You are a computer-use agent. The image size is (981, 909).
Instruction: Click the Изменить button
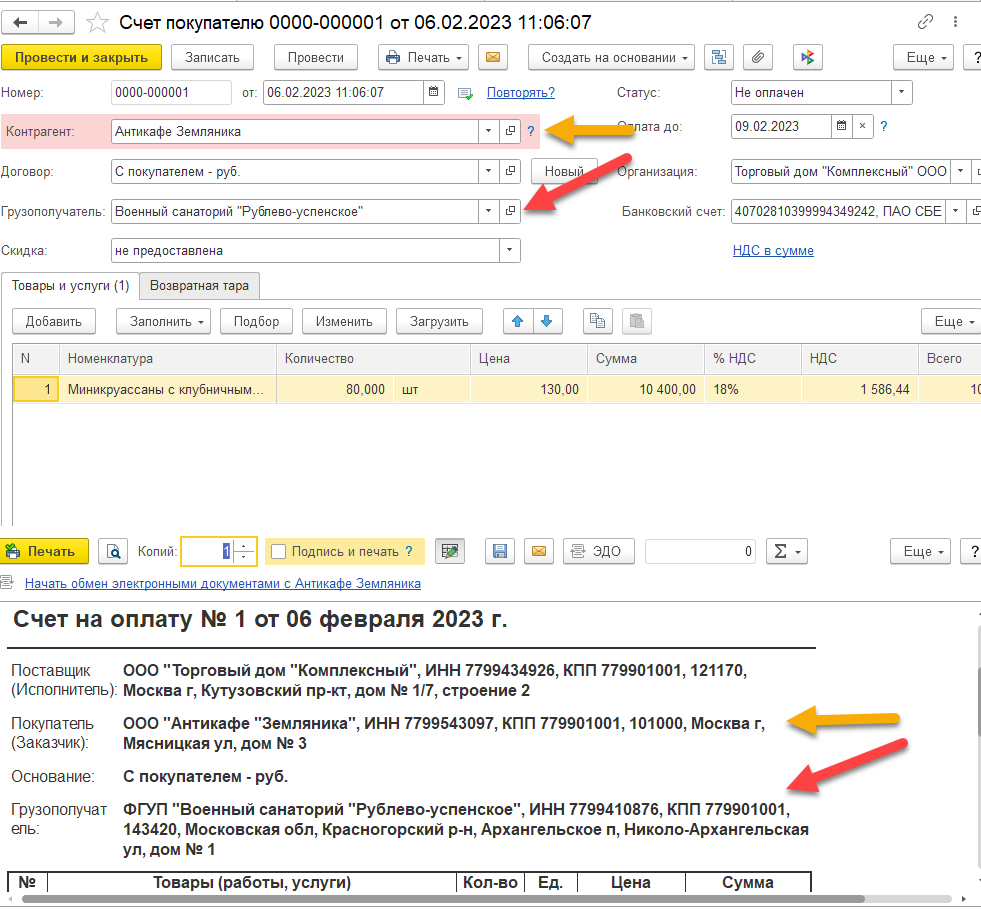click(344, 322)
